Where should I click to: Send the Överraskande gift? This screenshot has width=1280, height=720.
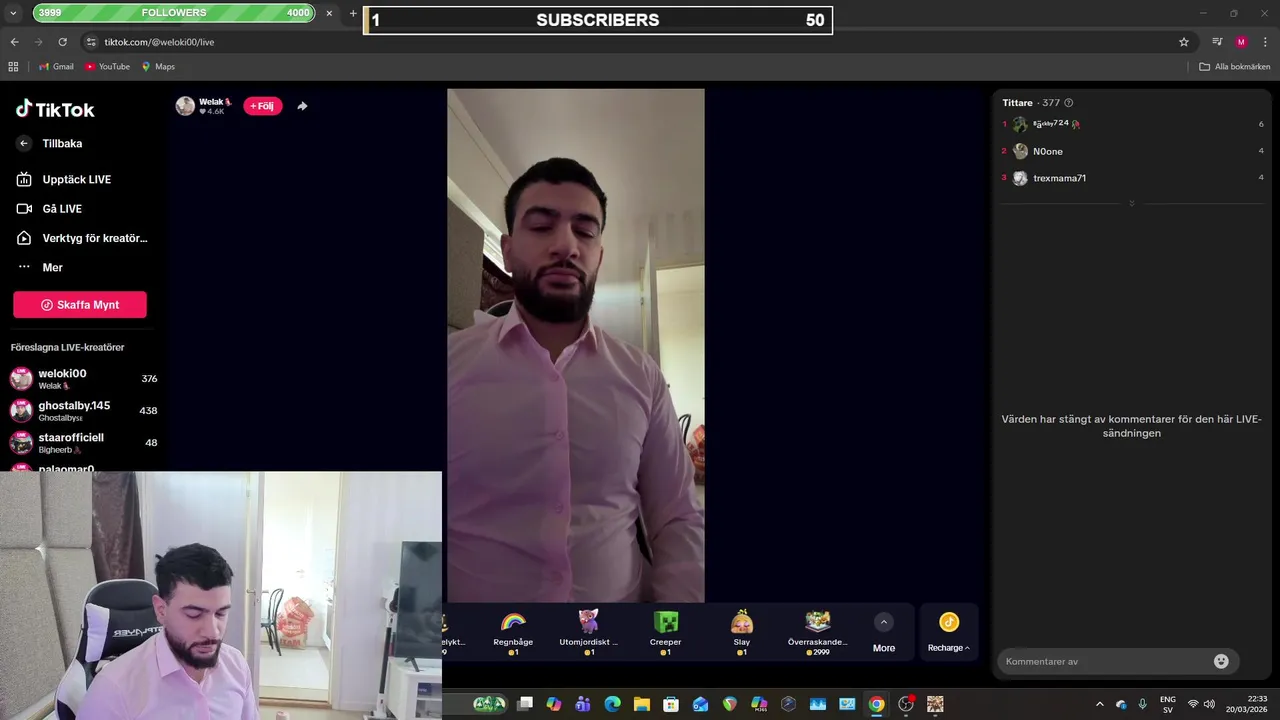818,632
